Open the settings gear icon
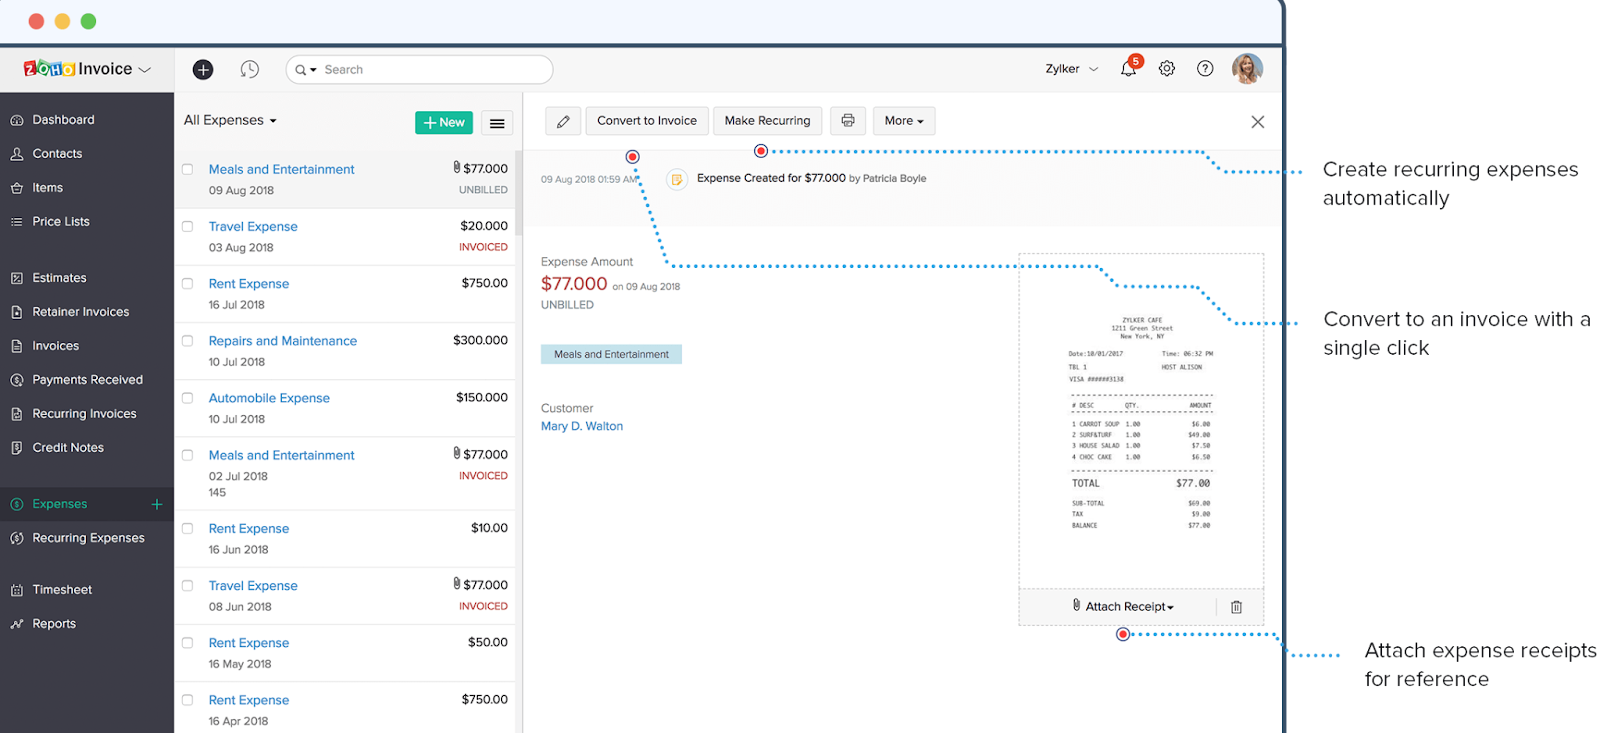Image resolution: width=1600 pixels, height=733 pixels. click(1167, 69)
